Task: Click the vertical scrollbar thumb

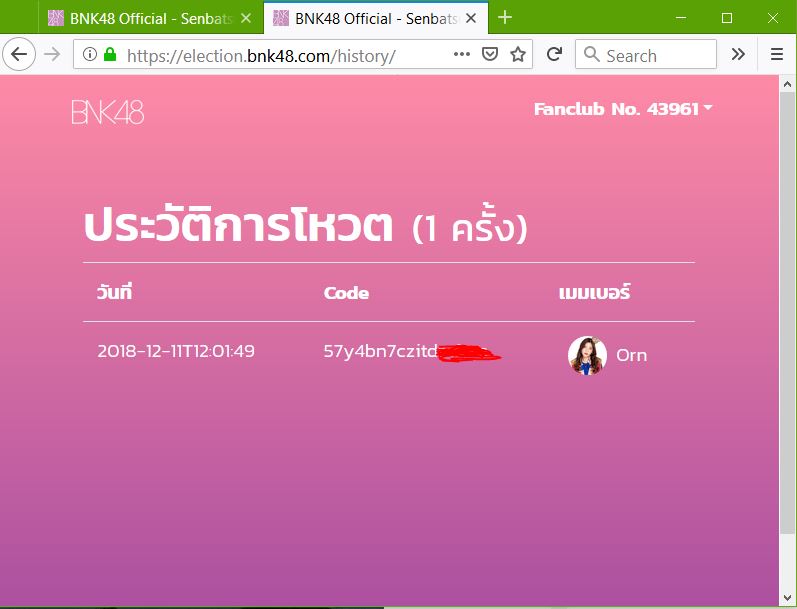Action: (x=787, y=313)
